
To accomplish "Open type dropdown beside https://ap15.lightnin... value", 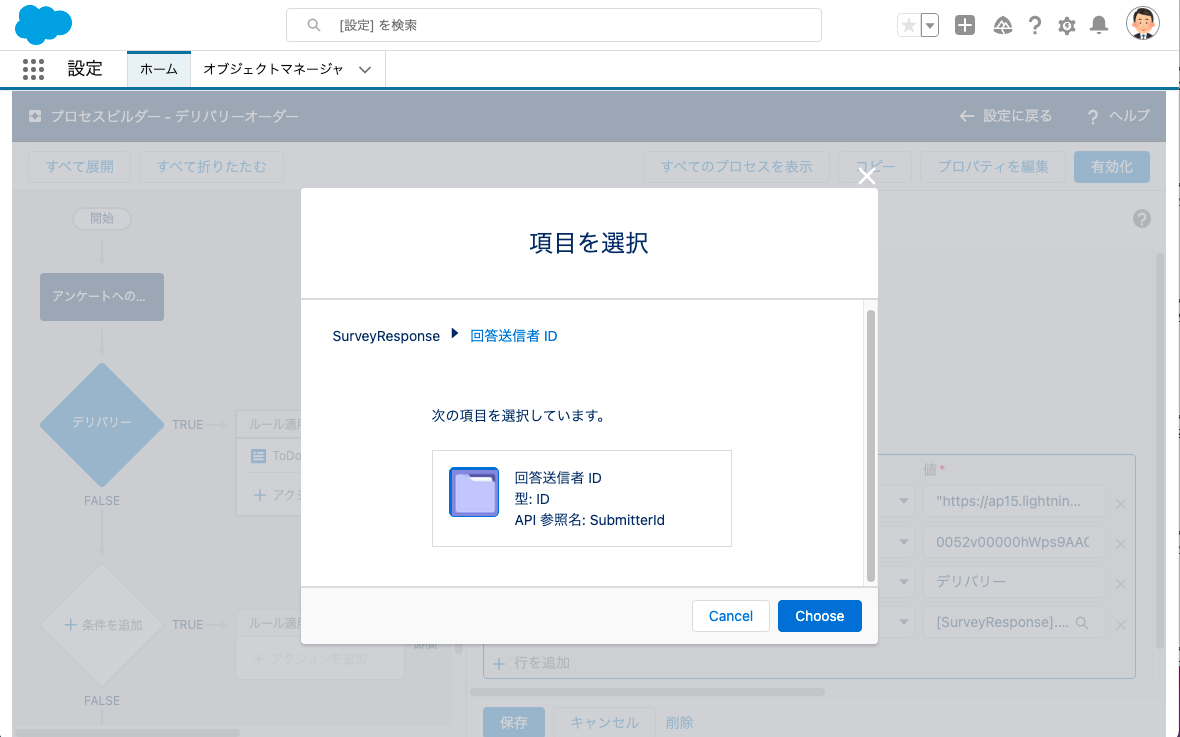I will click(x=903, y=501).
